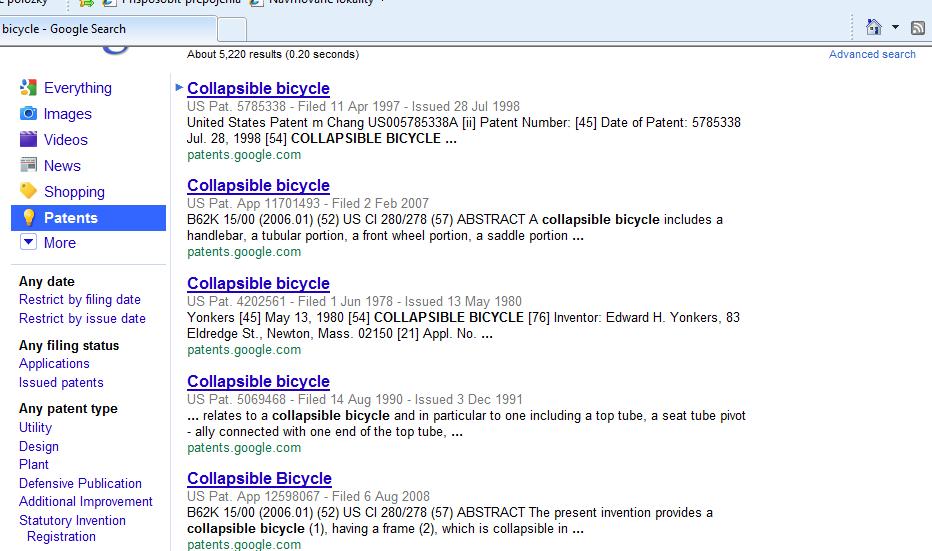Open dropdown arrow next to Home icon
The height and width of the screenshot is (551, 932).
895,27
